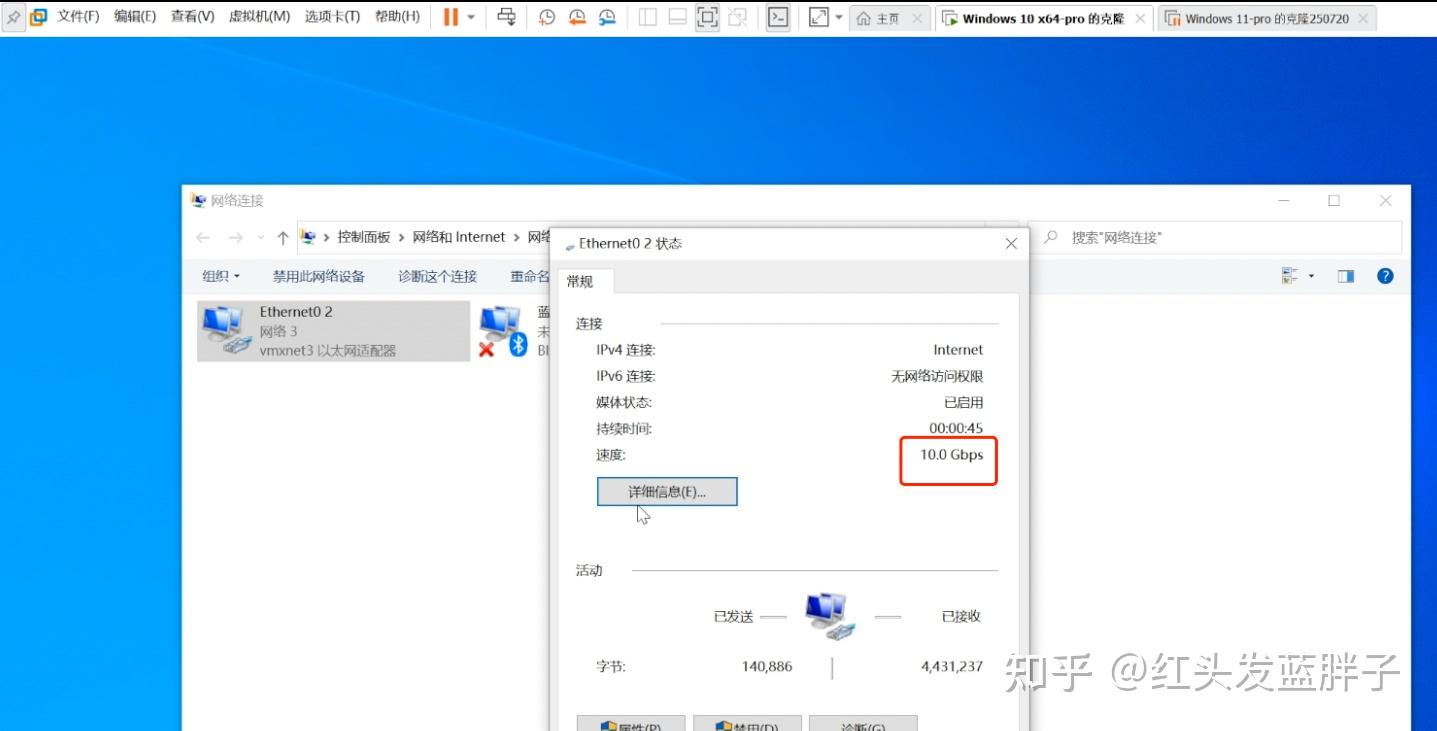Screen dimensions: 1437x731
Task: Go back in the 网络连接 window
Action: (x=203, y=237)
